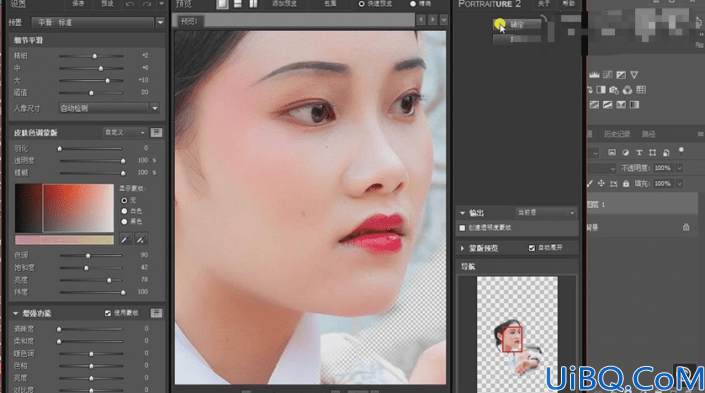
Task: Add Black & White adjustment in Photoshop
Action: (601, 90)
